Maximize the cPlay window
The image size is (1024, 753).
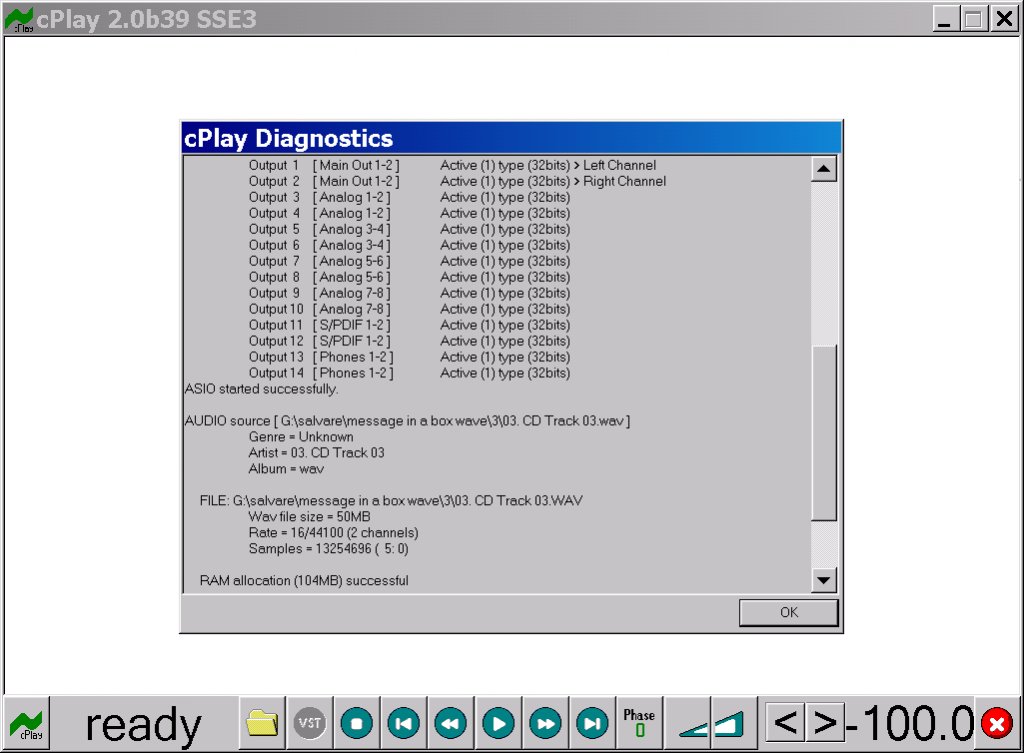coord(973,19)
